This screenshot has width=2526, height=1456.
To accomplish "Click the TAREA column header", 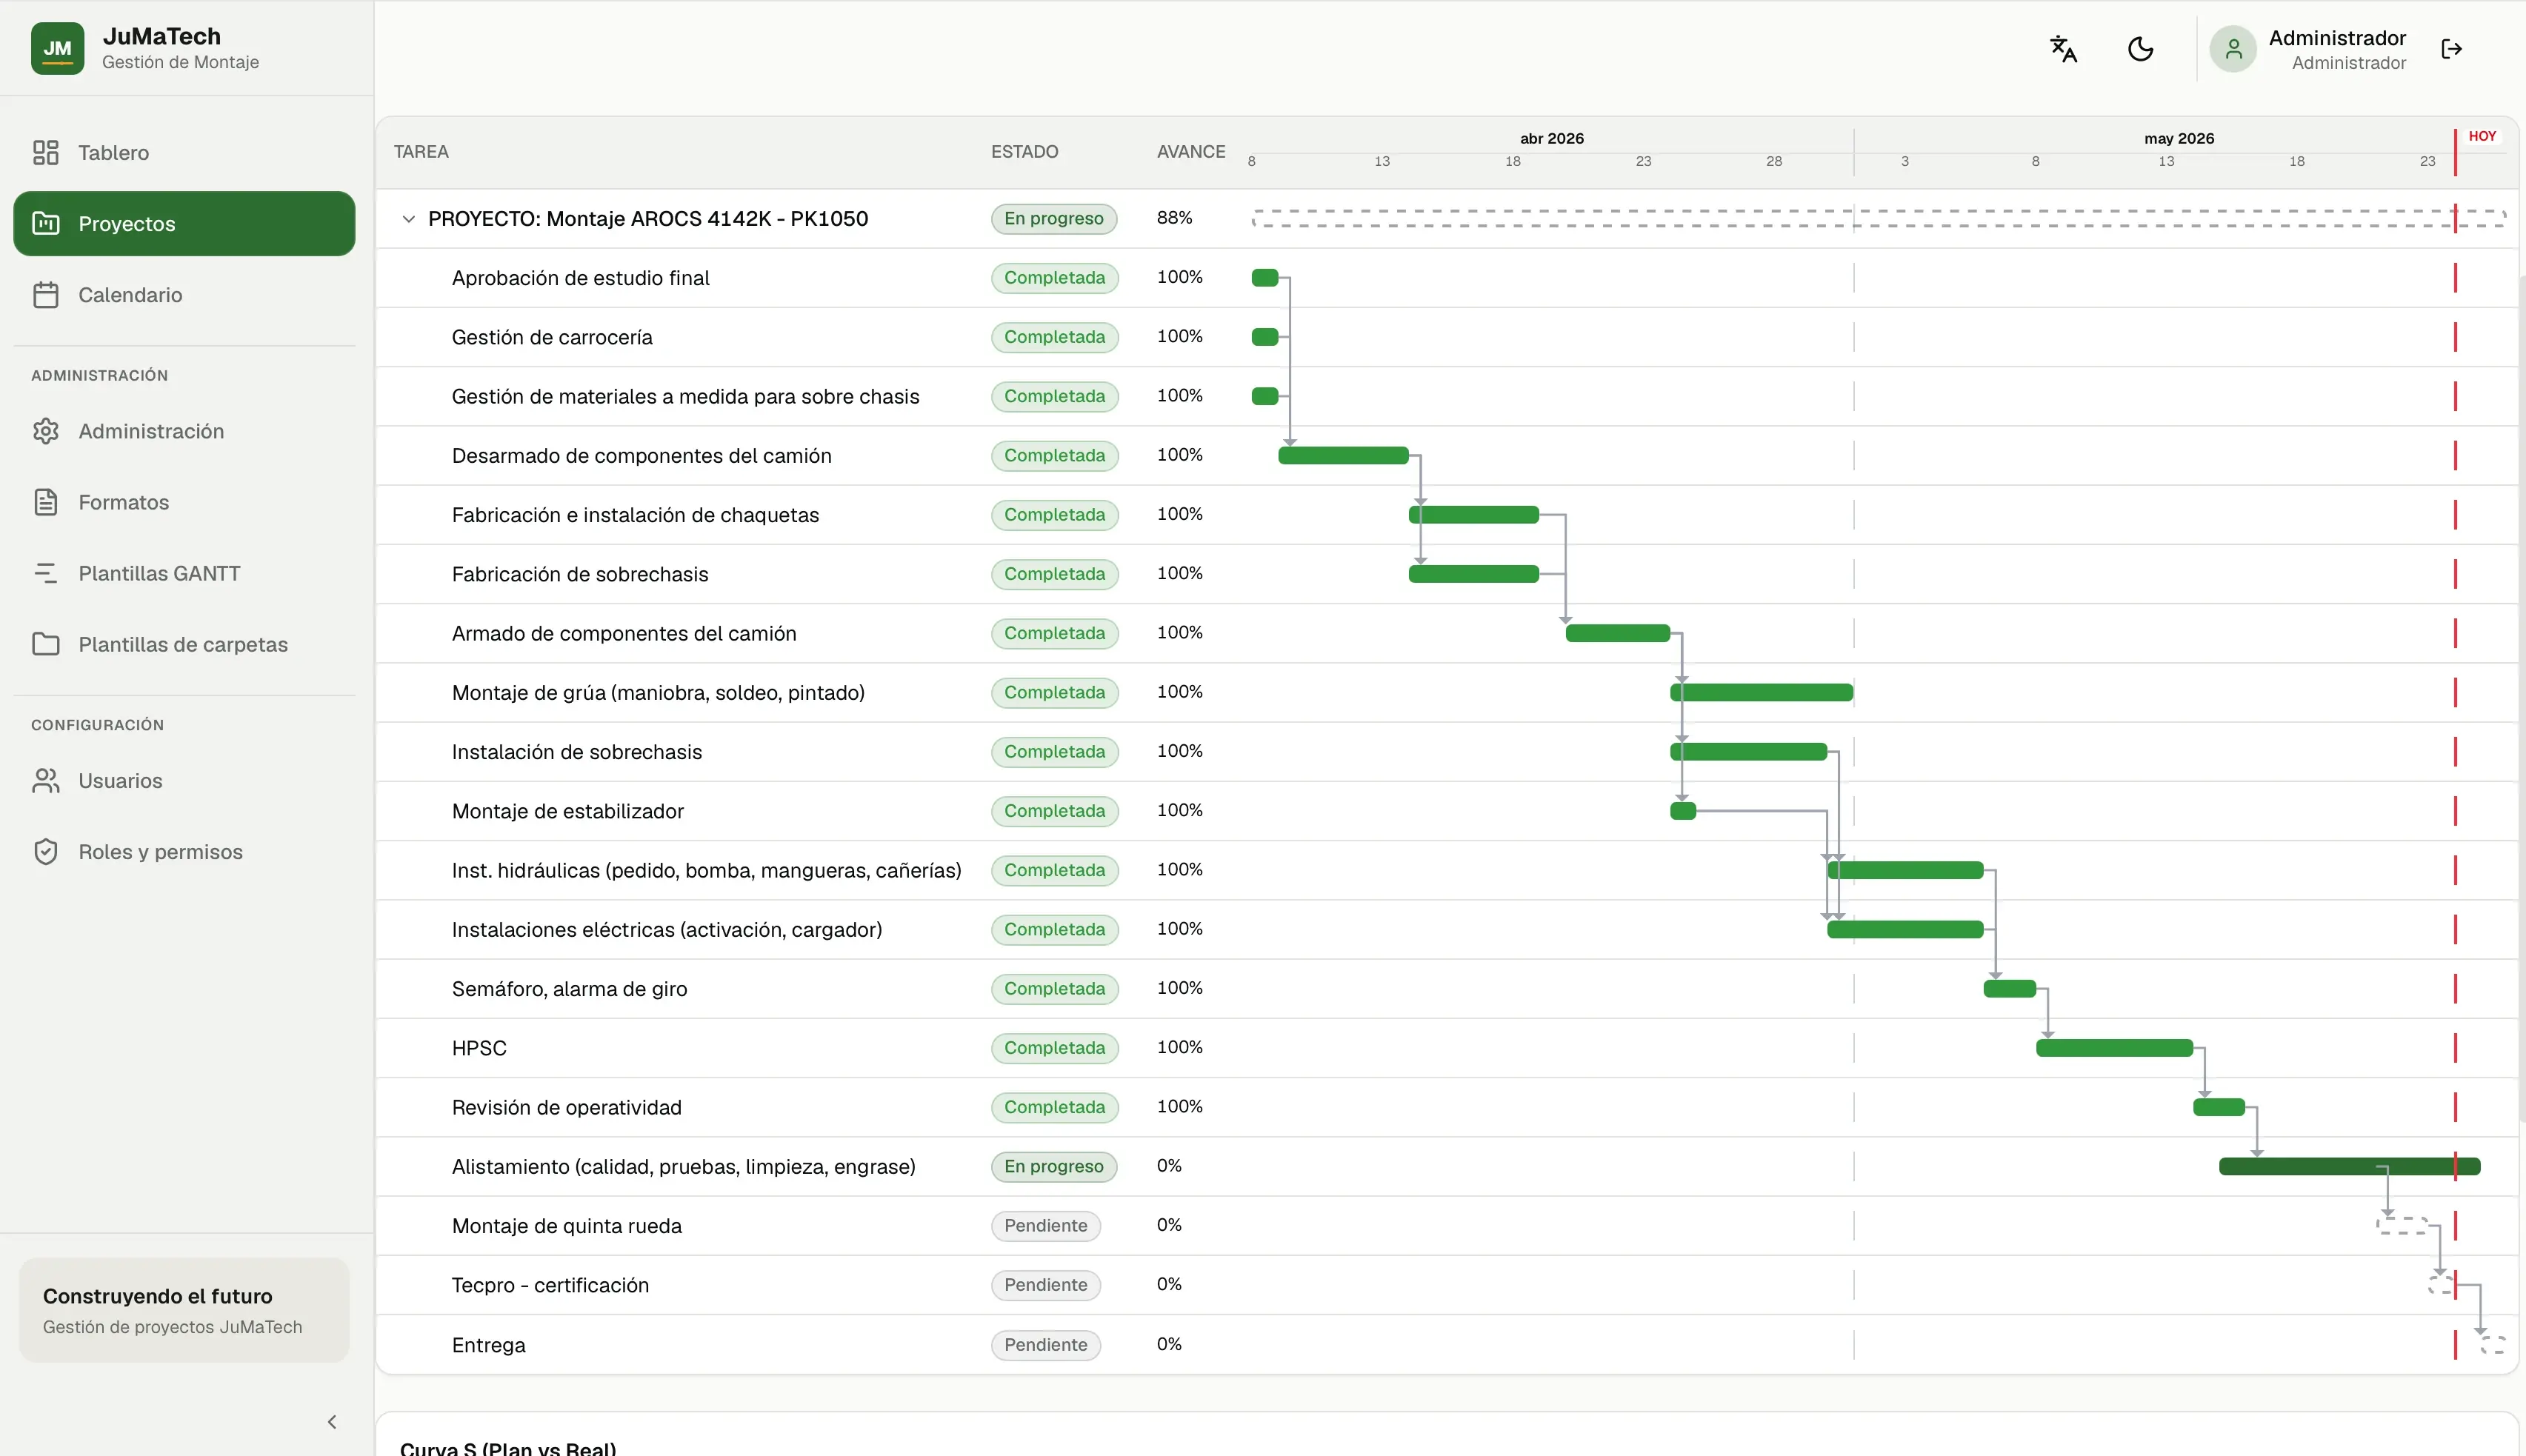I will coord(421,151).
